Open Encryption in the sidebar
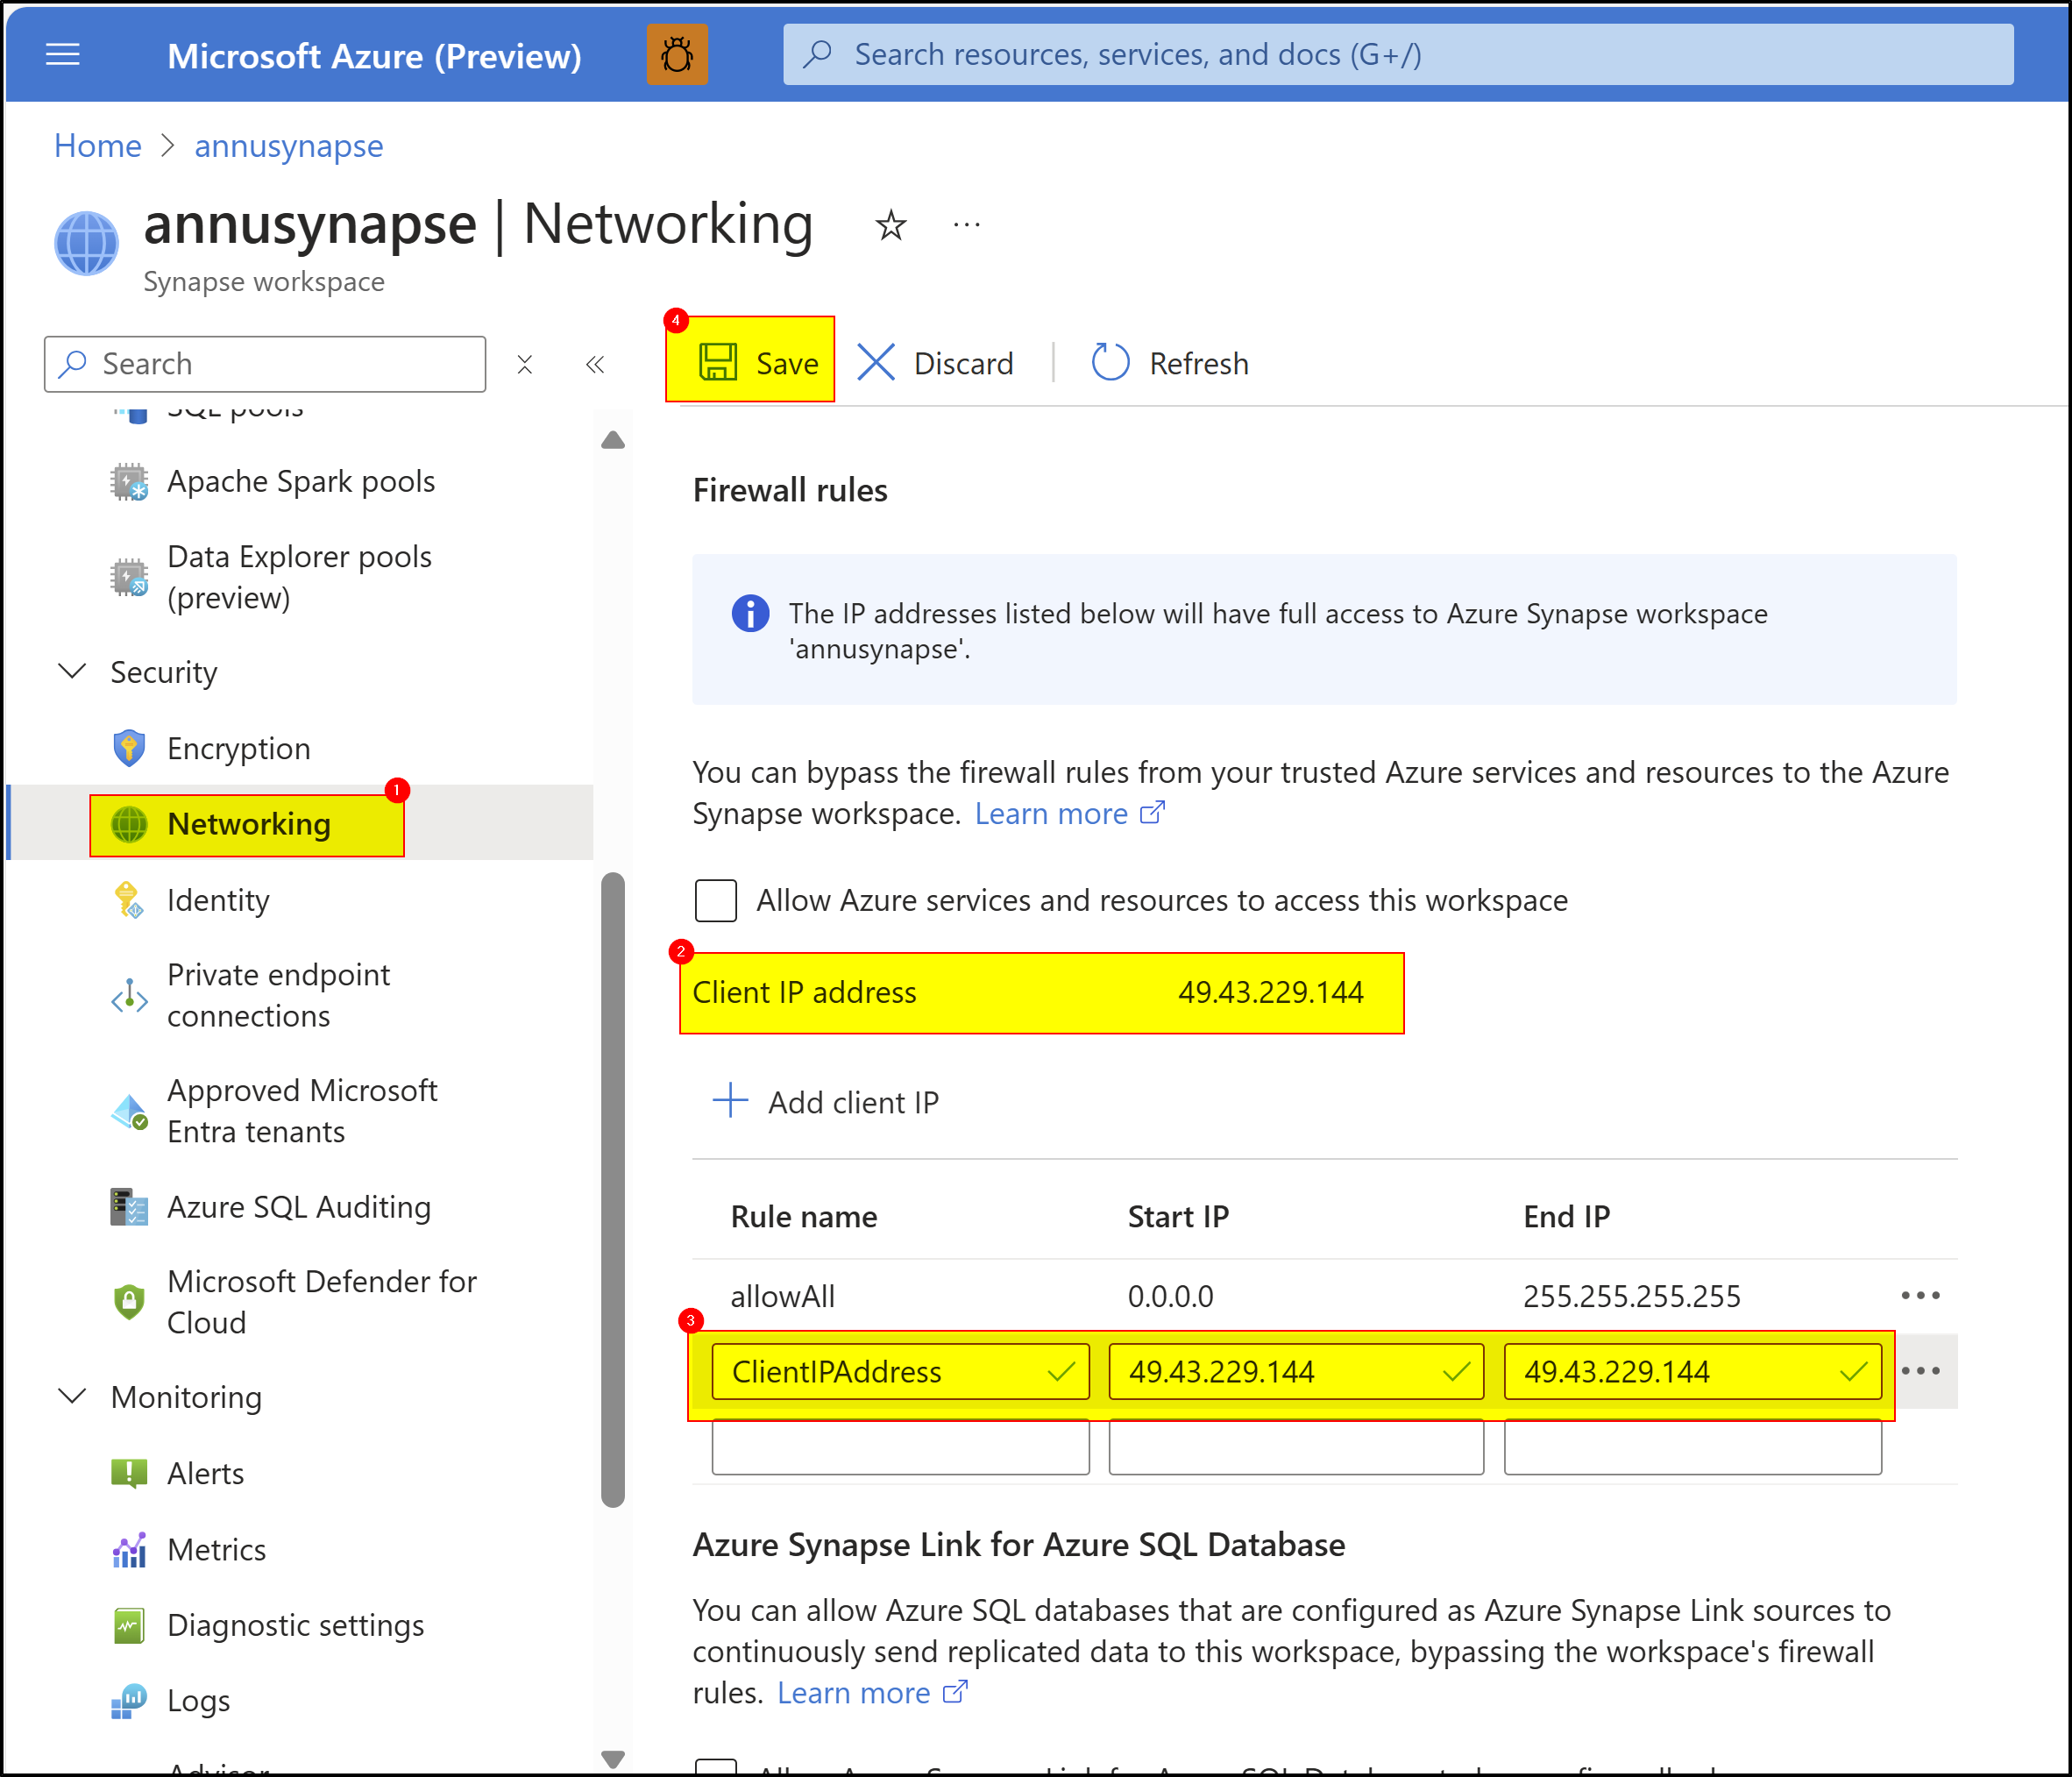2072x1777 pixels. (x=238, y=748)
